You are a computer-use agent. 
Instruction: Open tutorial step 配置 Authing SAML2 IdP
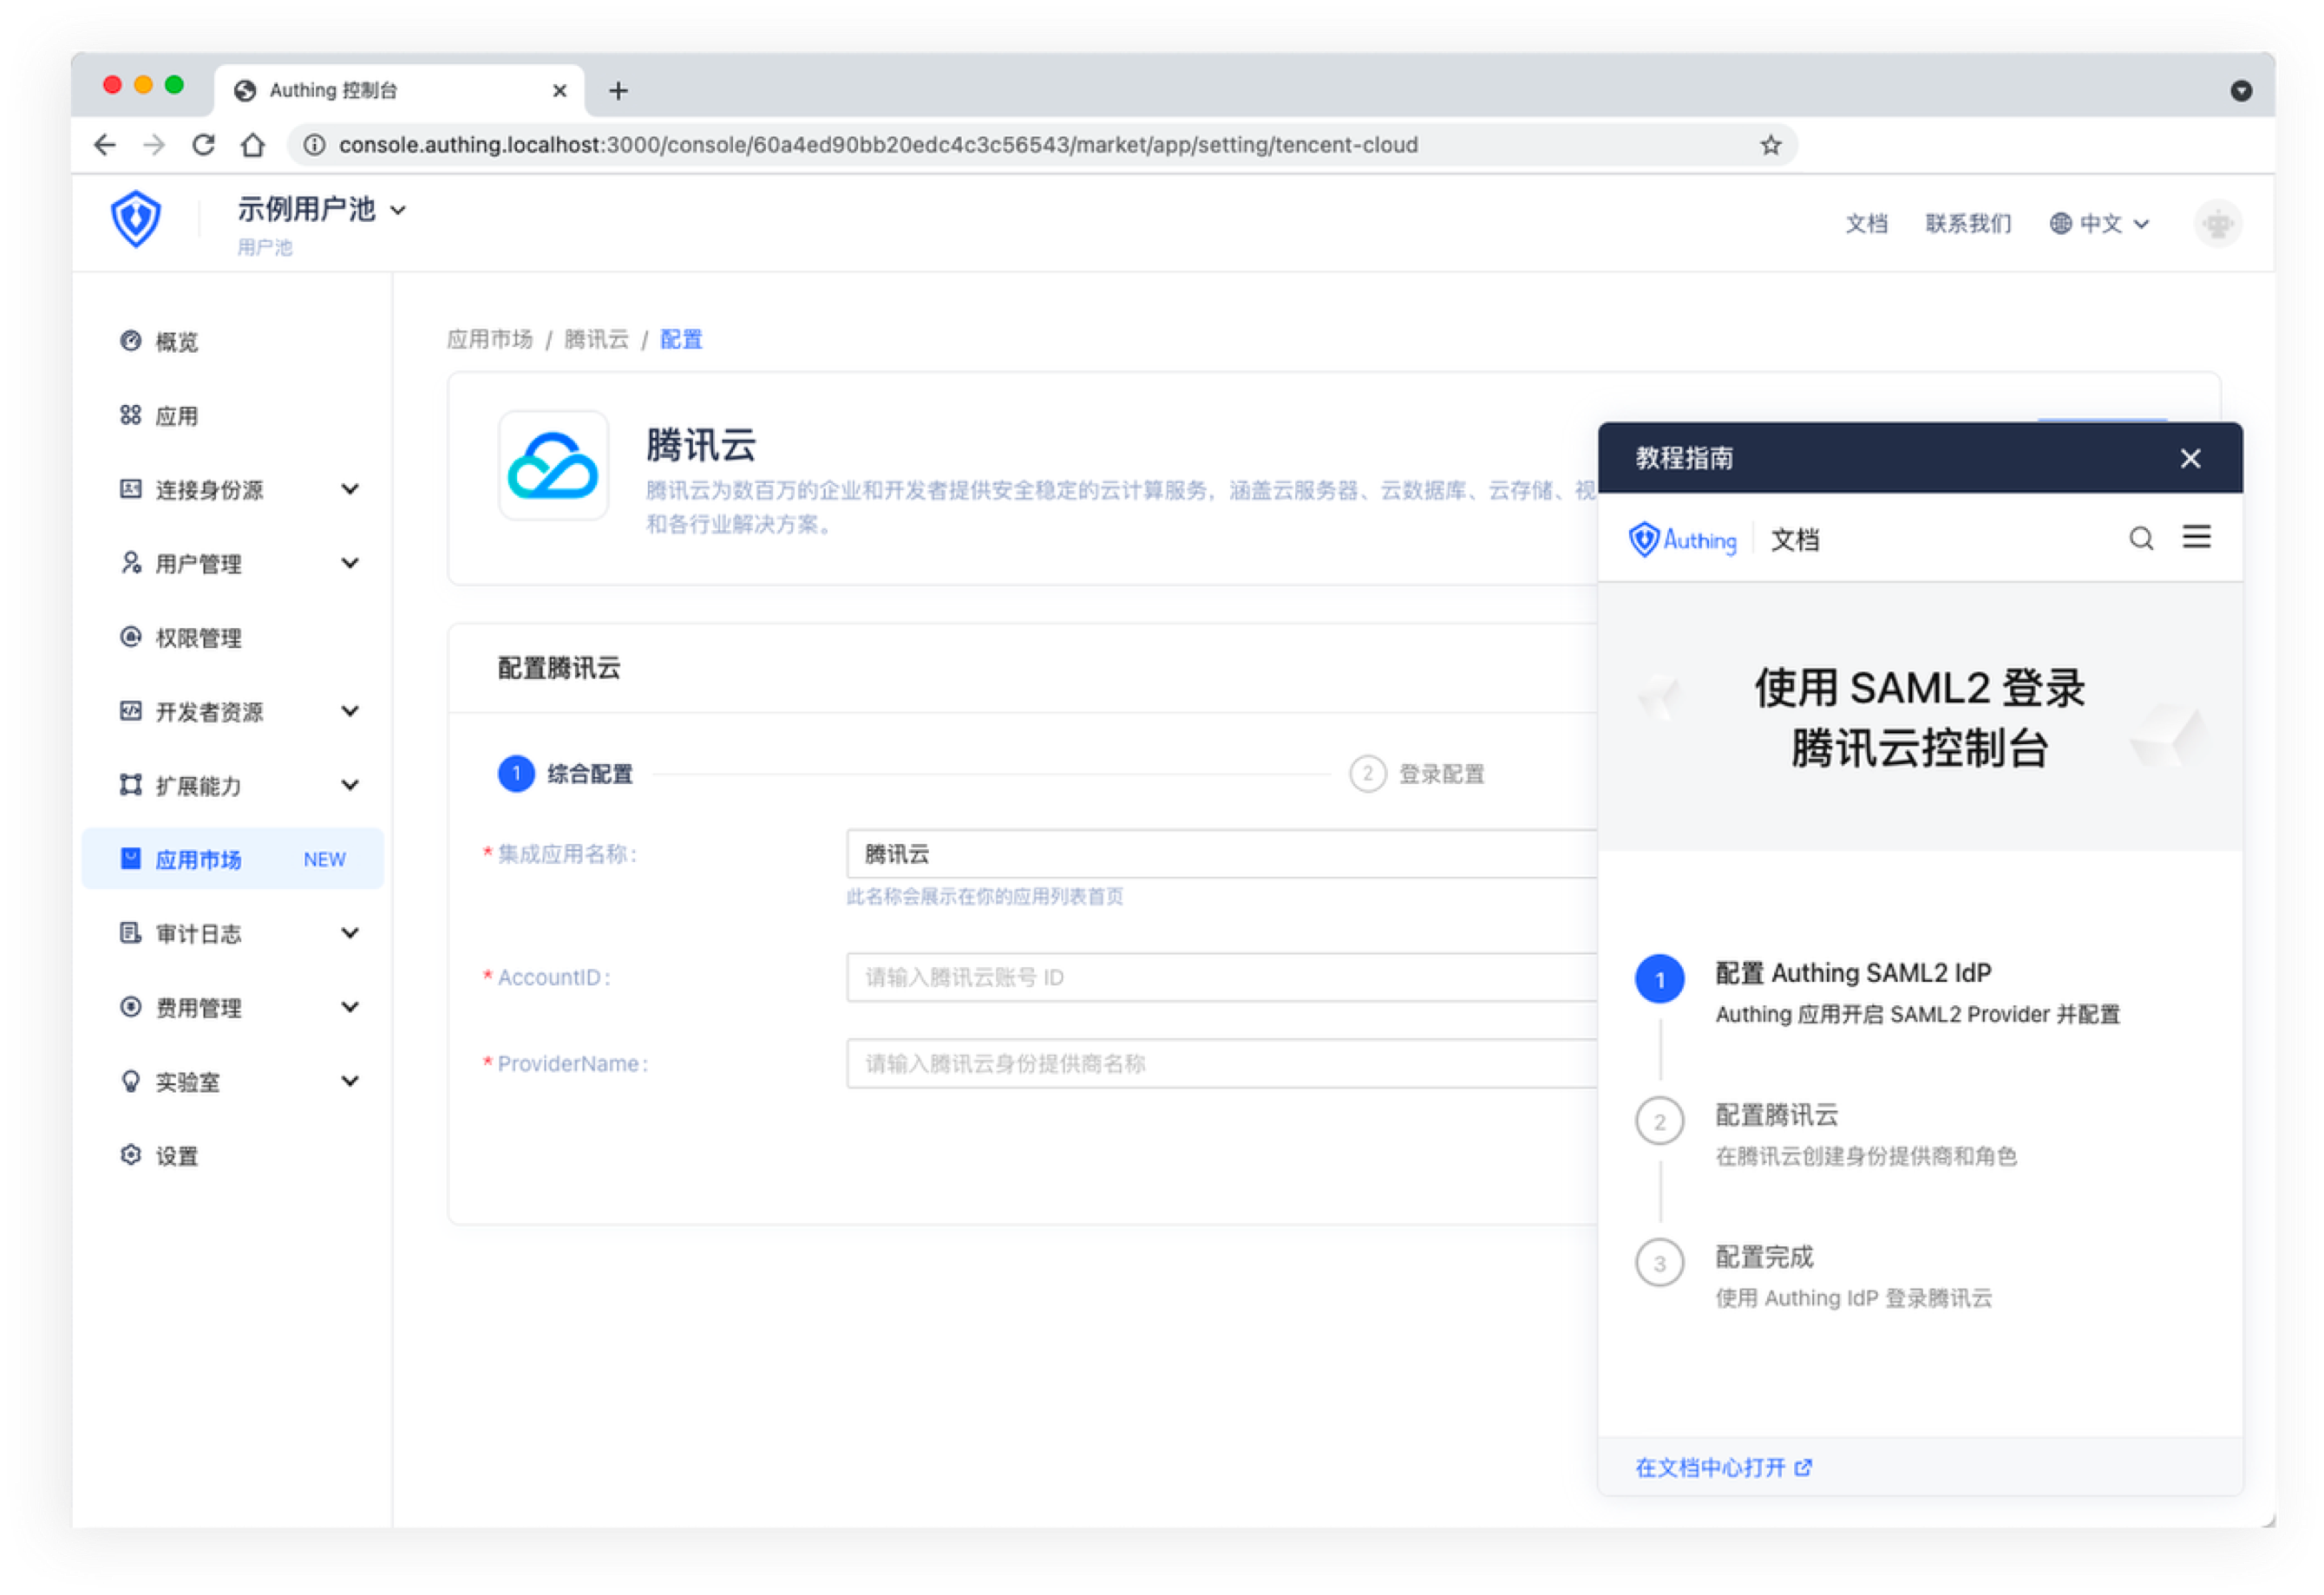(x=1876, y=992)
